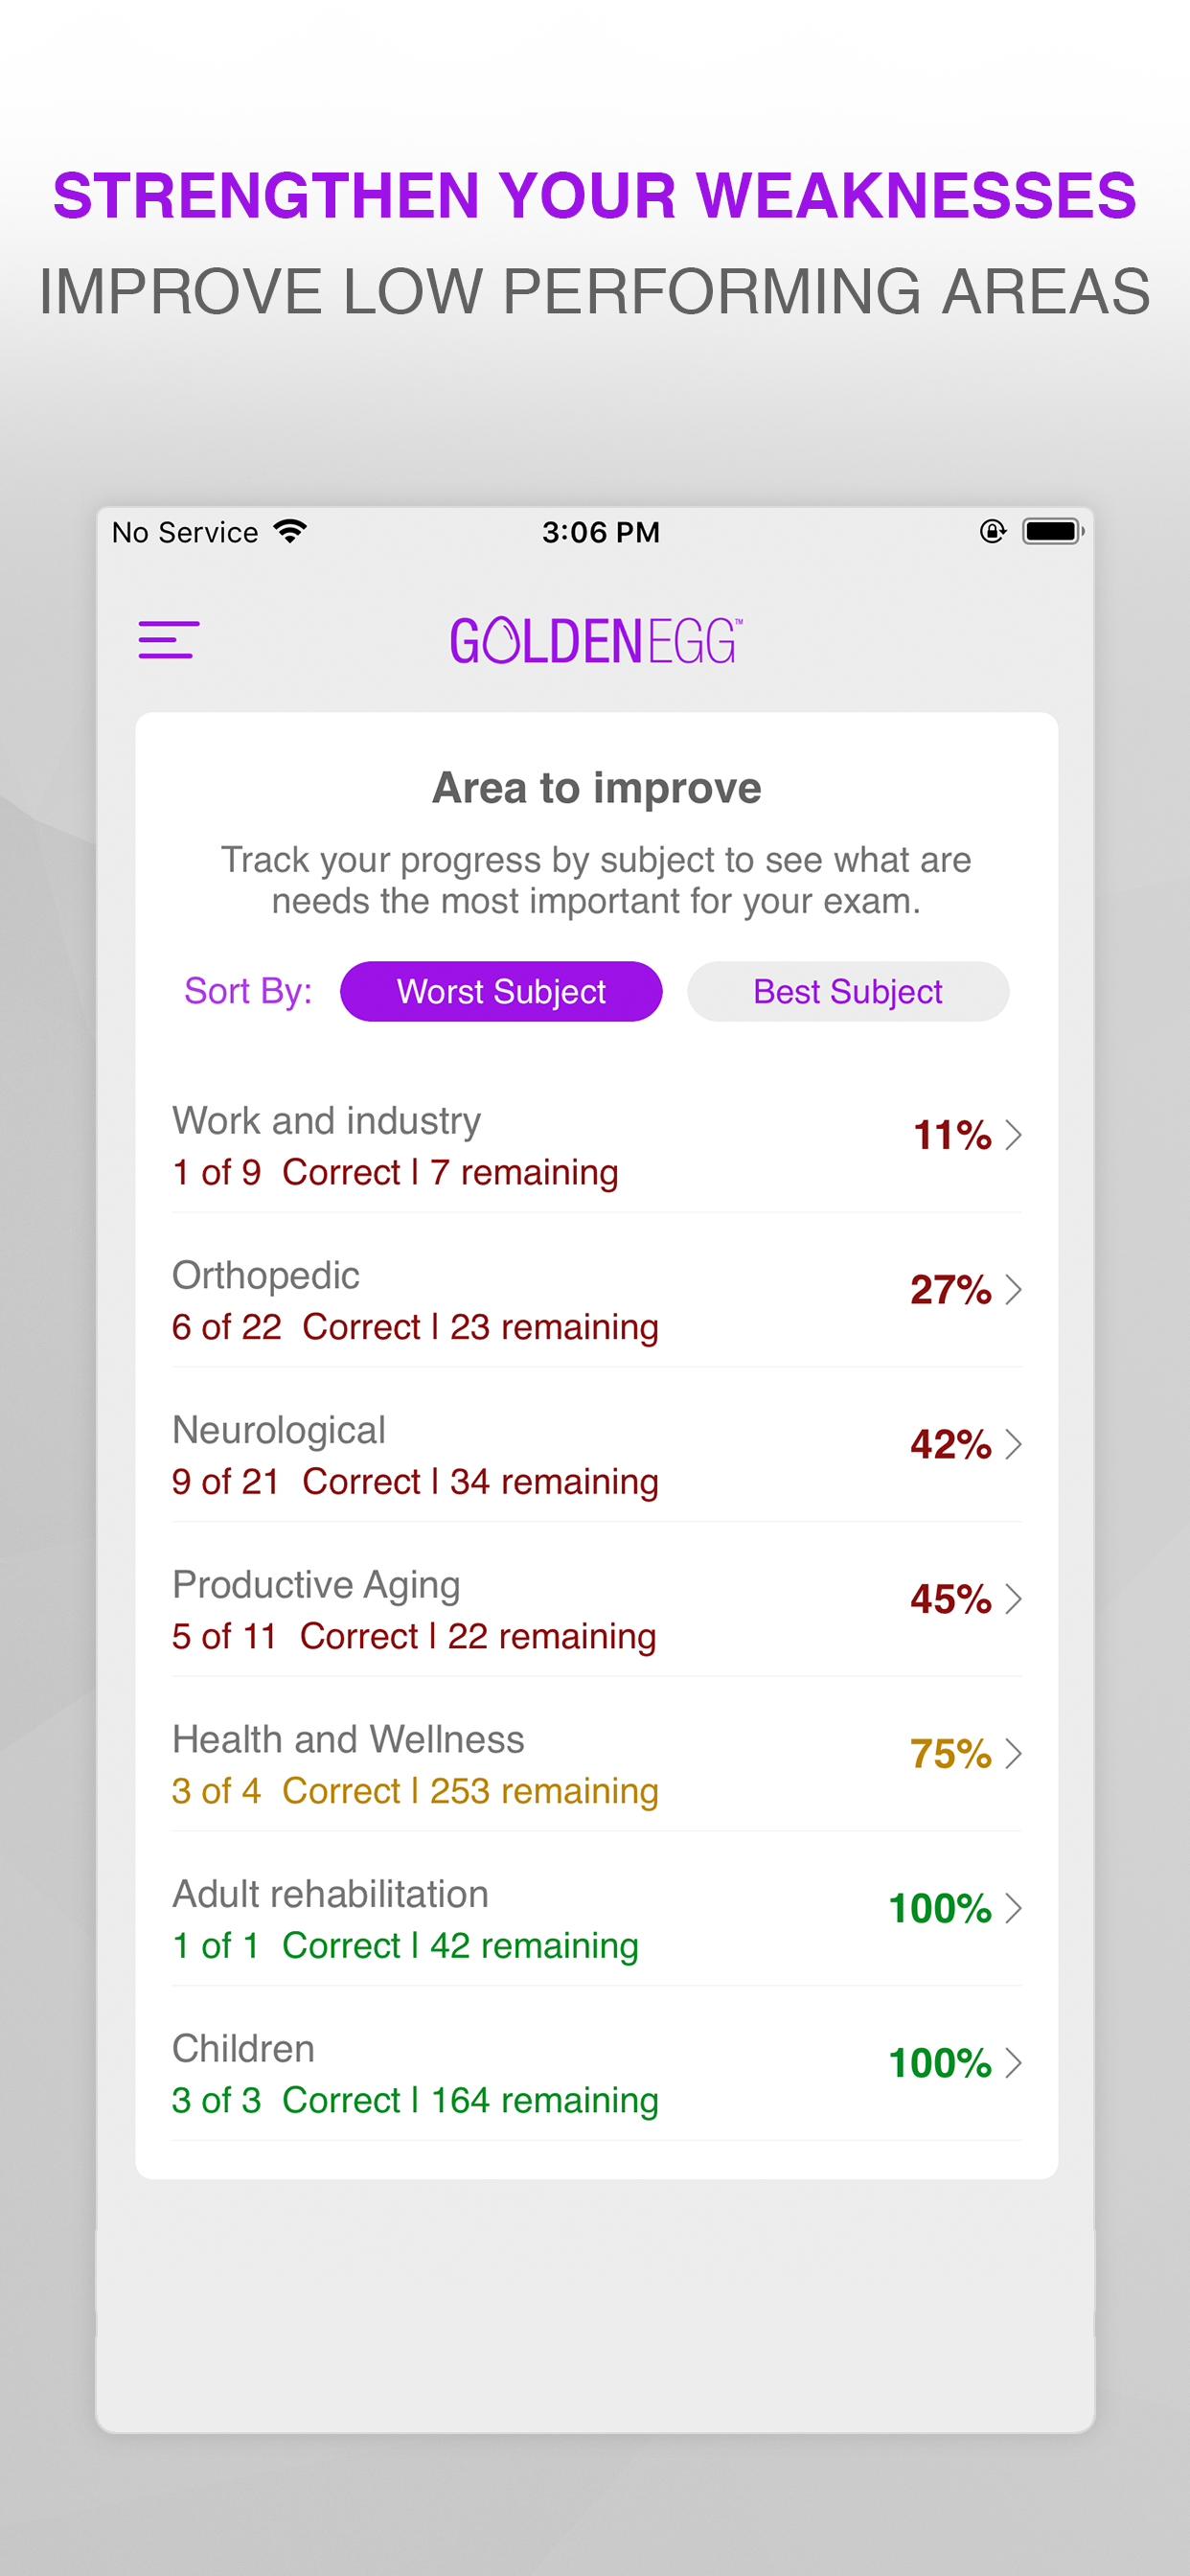Select Worst Subject sort option
The height and width of the screenshot is (2576, 1190).
[501, 991]
